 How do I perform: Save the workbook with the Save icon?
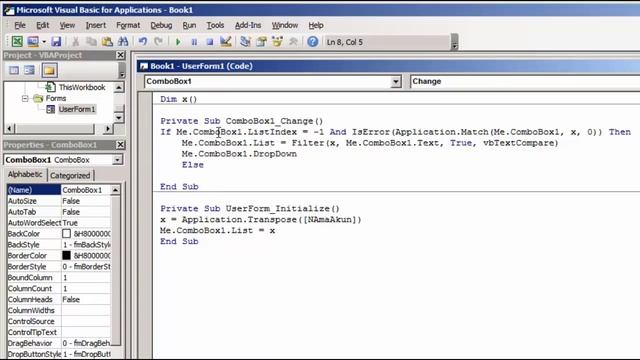56,42
